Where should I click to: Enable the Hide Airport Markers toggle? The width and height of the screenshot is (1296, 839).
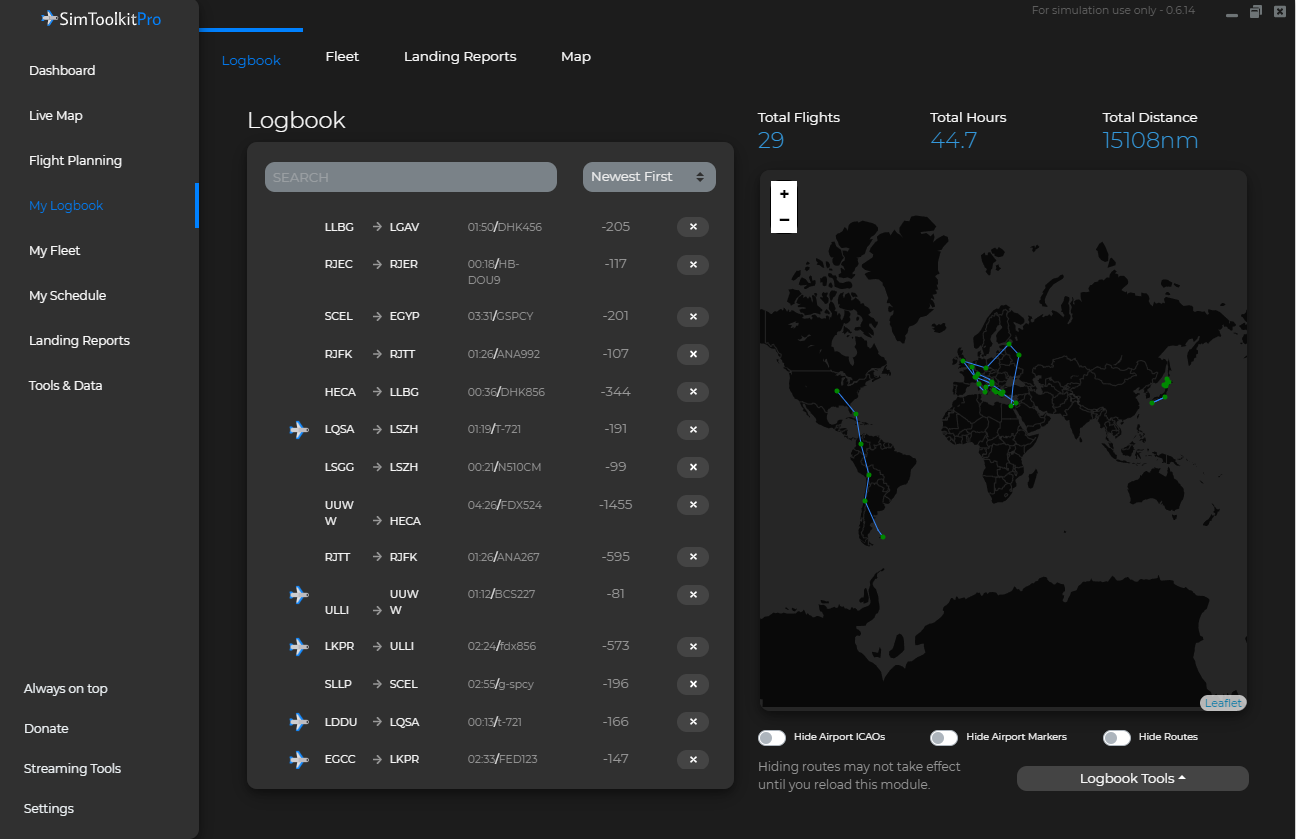(x=944, y=738)
